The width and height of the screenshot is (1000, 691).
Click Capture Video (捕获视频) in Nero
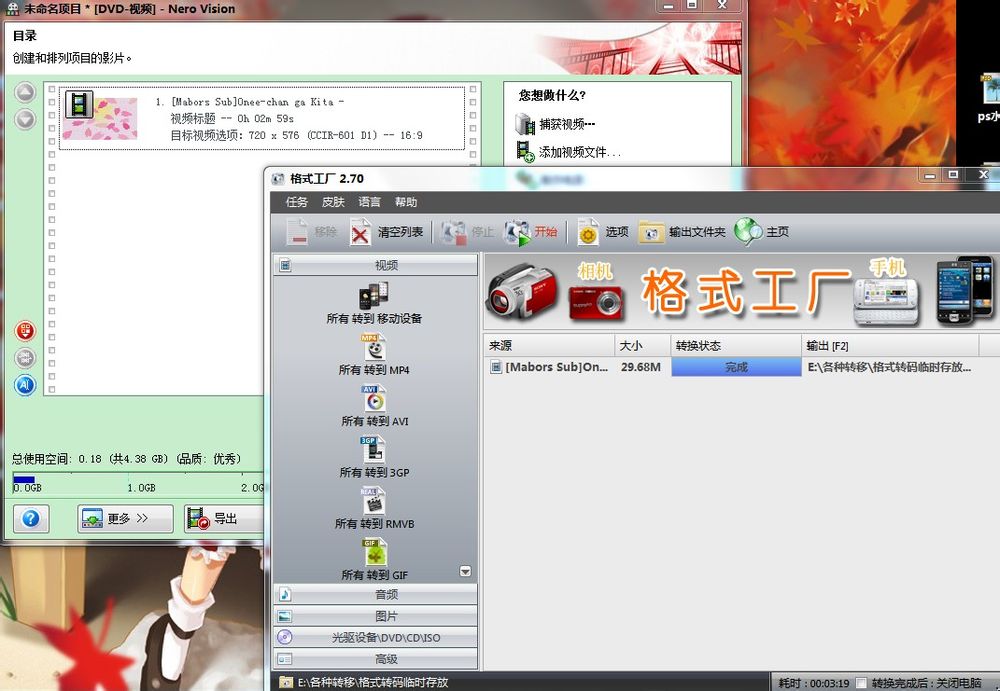point(555,124)
